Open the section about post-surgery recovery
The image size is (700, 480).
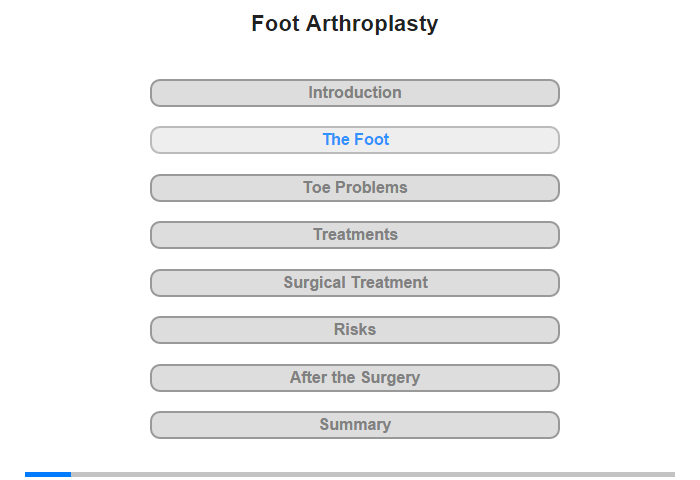click(354, 378)
